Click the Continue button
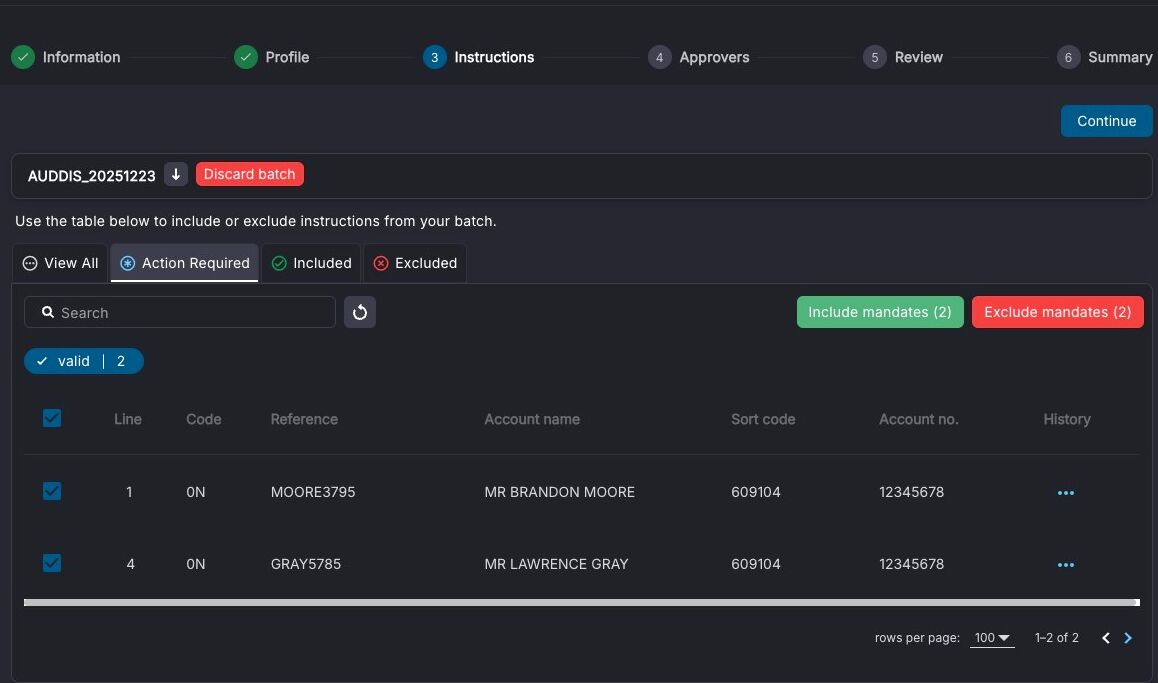Screen dimensions: 1158x683 pyautogui.click(x=1106, y=121)
